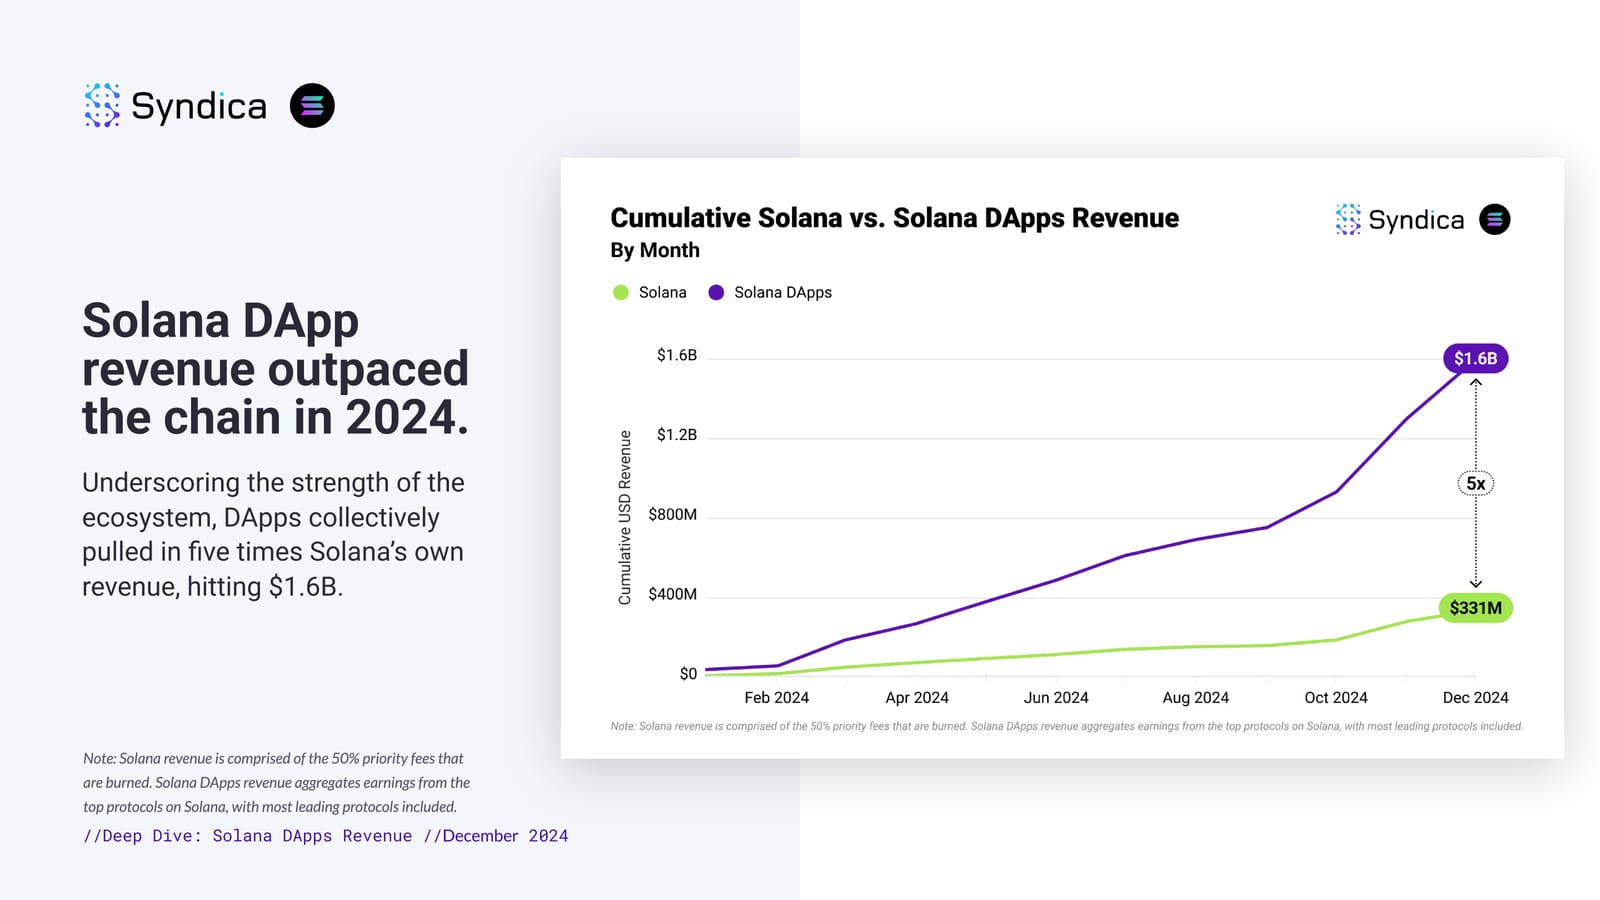Viewport: 1600px width, 900px height.
Task: Expand the Dec 2024 axis label
Action: [x=1475, y=697]
